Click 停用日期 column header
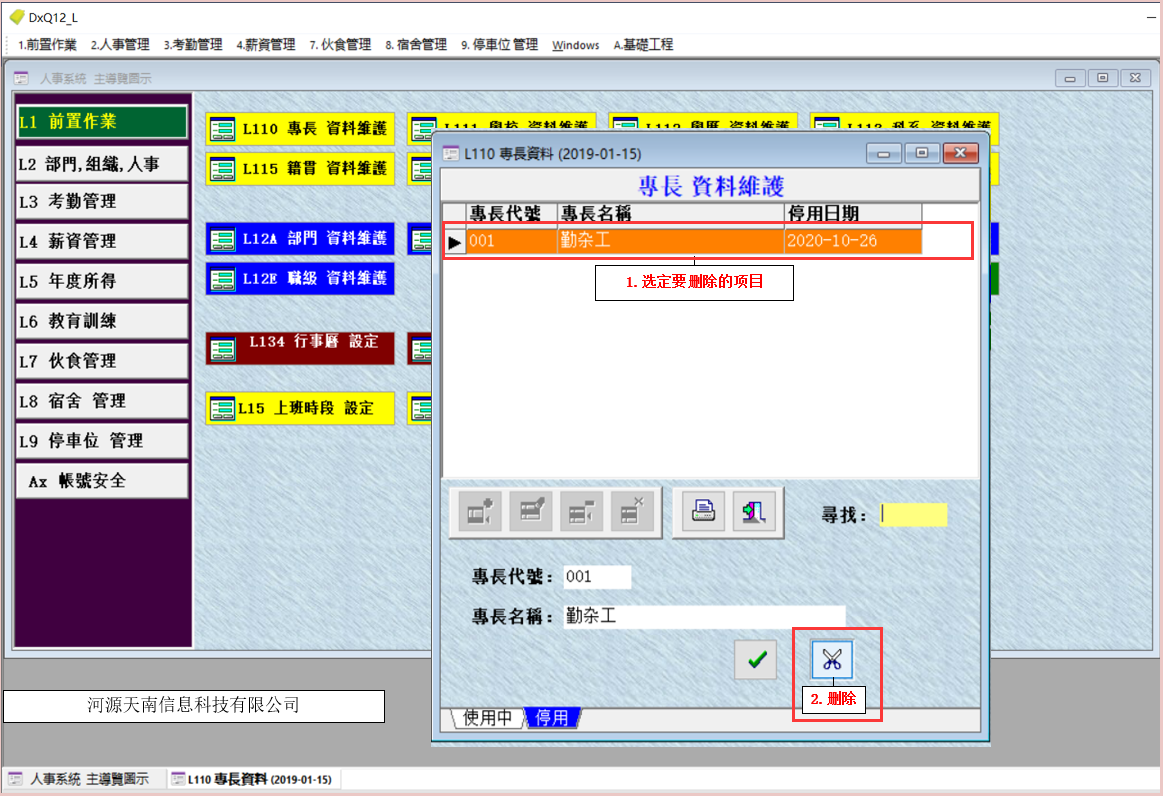 [x=853, y=214]
